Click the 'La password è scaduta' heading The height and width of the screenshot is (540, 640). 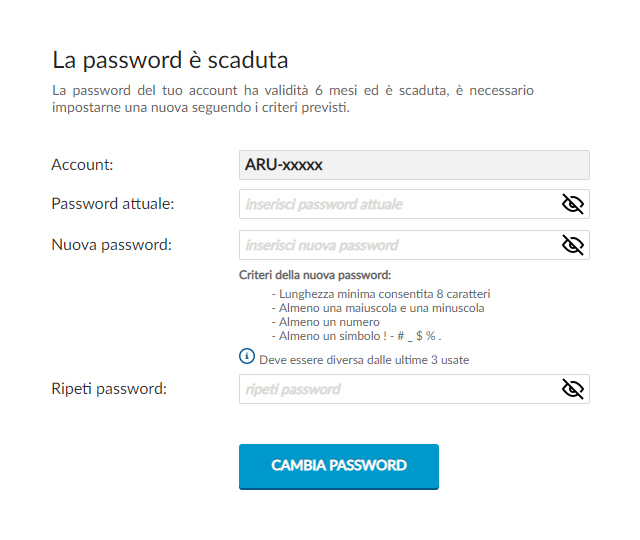pos(170,60)
